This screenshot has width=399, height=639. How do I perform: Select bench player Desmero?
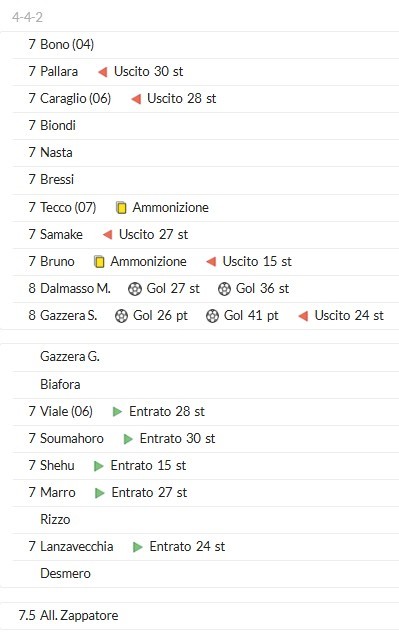coord(65,574)
